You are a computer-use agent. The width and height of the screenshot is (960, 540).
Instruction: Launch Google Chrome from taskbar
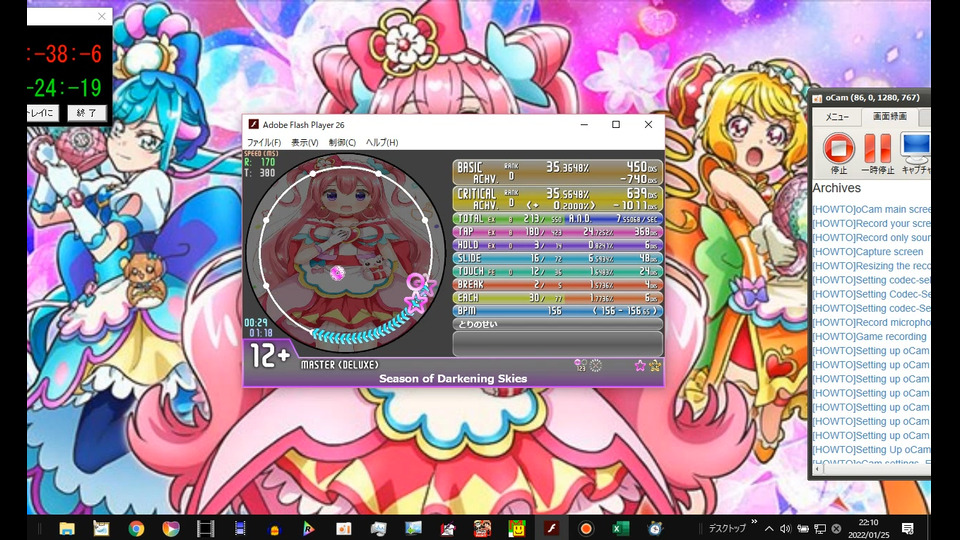pos(136,528)
